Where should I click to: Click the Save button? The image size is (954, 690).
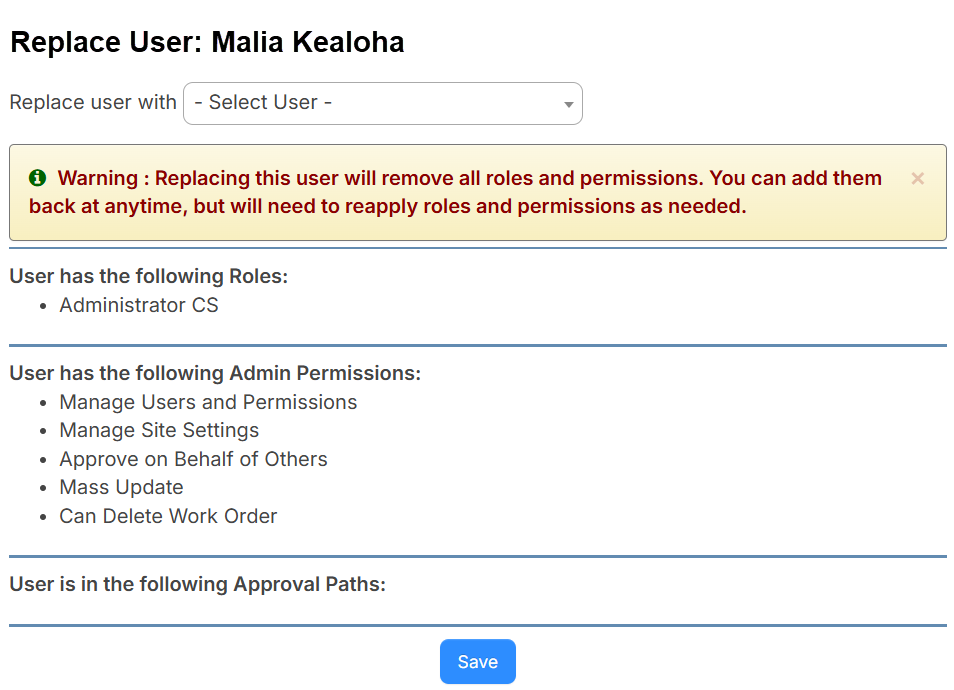coord(477,661)
